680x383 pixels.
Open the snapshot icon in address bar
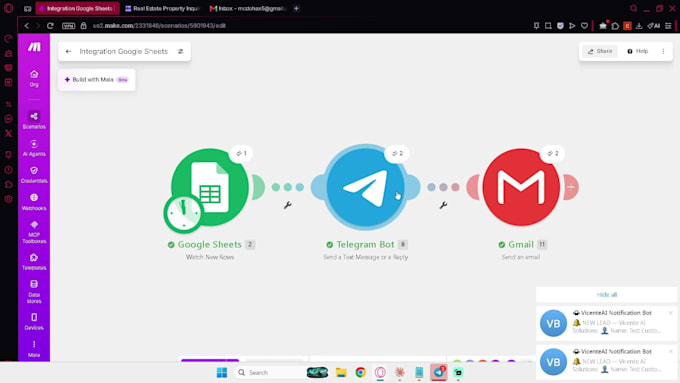click(x=548, y=26)
